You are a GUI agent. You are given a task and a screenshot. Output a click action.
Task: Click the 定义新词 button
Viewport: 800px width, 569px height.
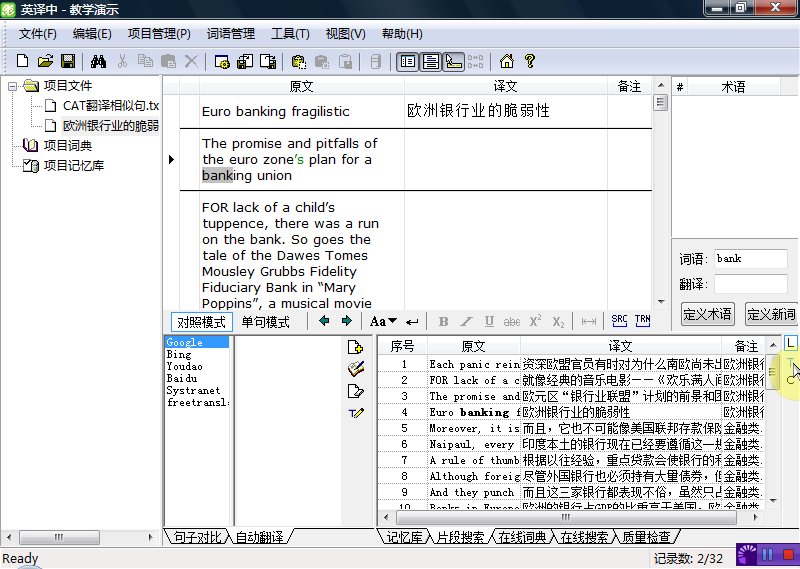point(772,314)
